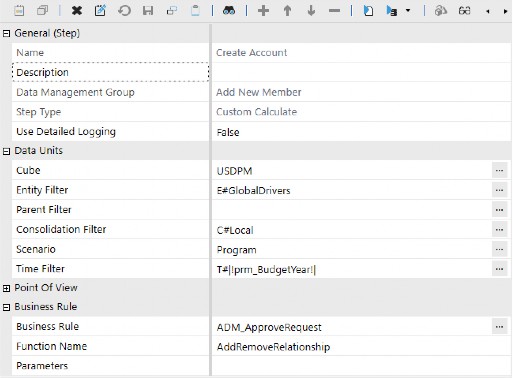Image resolution: width=513 pixels, height=378 pixels.
Task: Click the floppy disk save icon
Action: click(x=148, y=11)
